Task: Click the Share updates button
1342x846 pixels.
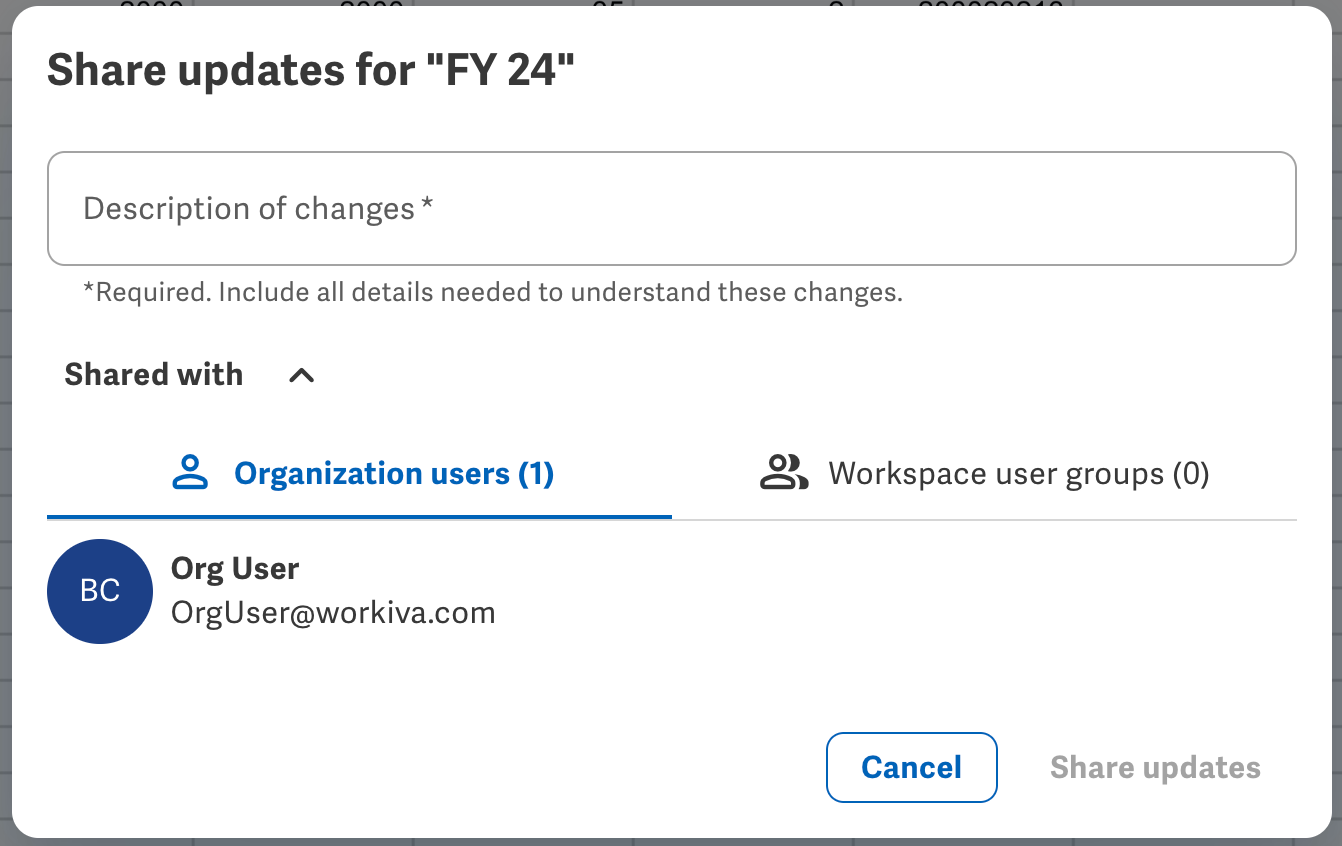Action: [1155, 767]
